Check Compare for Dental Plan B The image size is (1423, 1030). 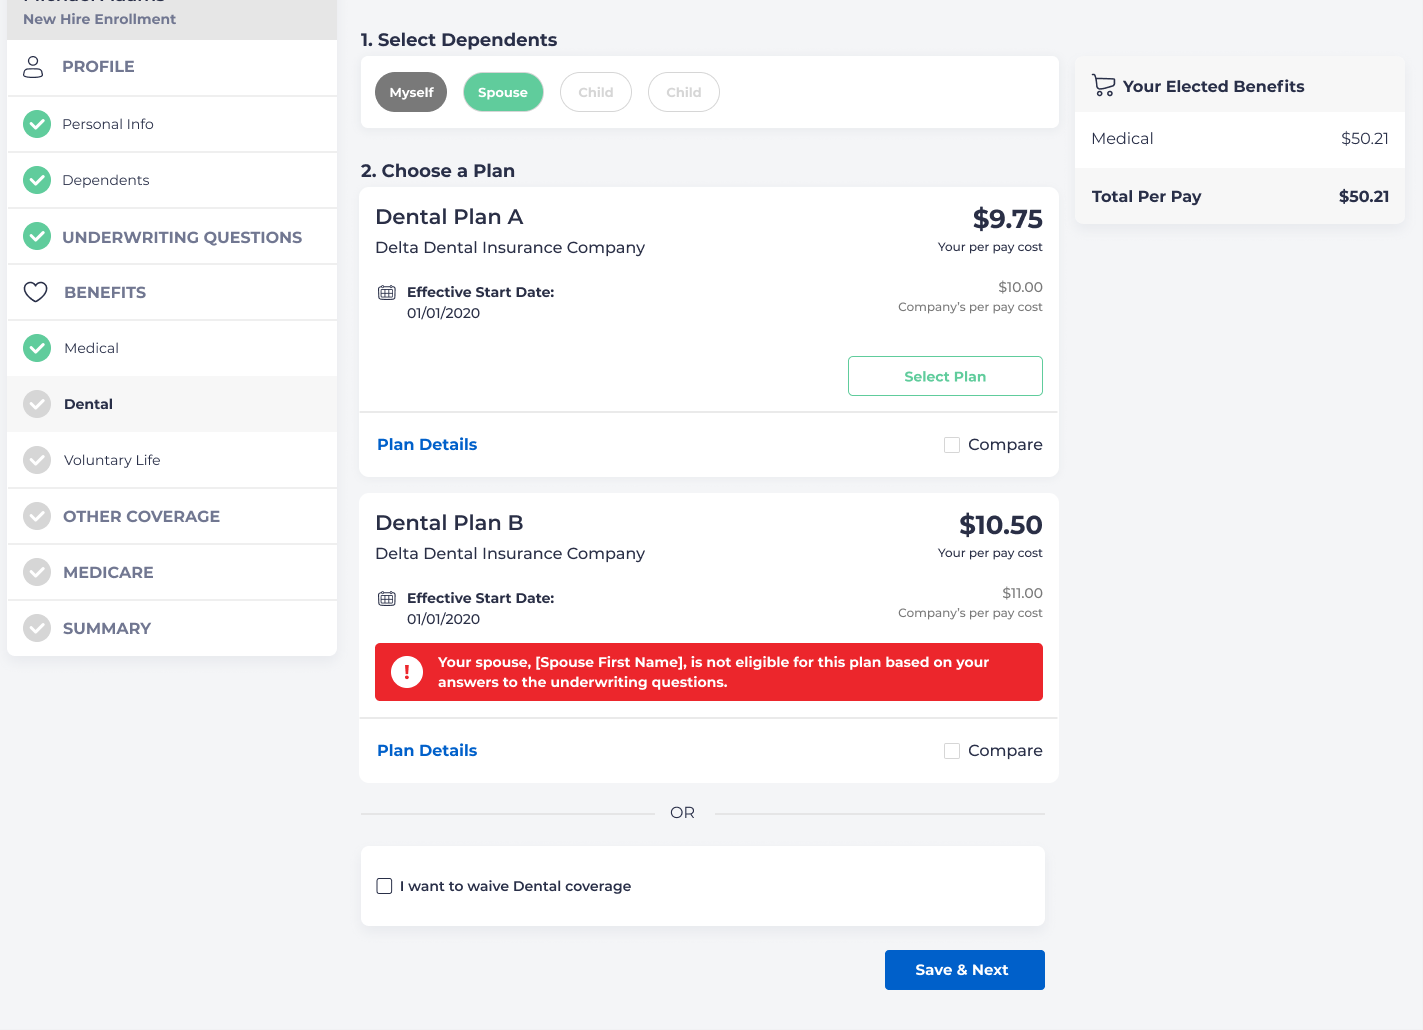(952, 751)
